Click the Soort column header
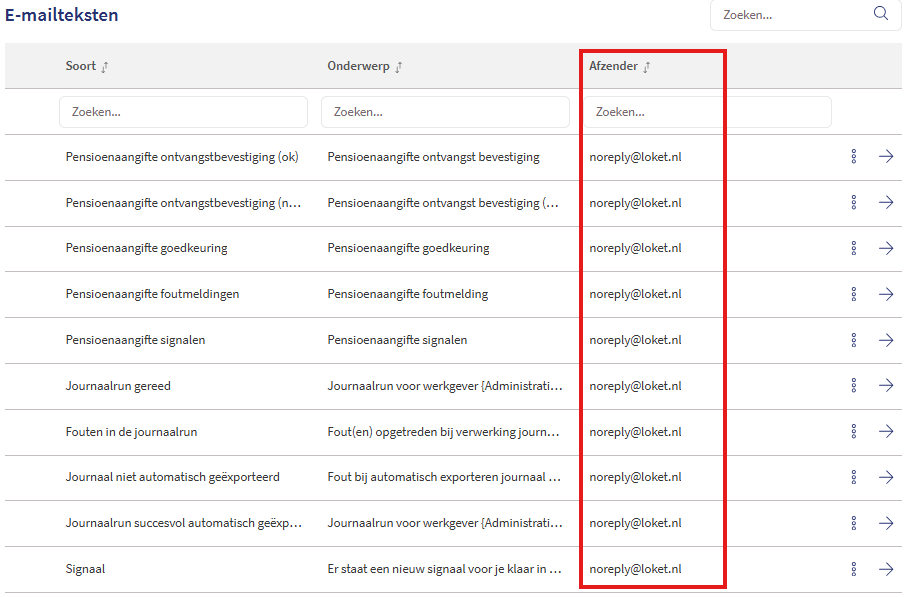The height and width of the screenshot is (597, 909). [x=81, y=66]
